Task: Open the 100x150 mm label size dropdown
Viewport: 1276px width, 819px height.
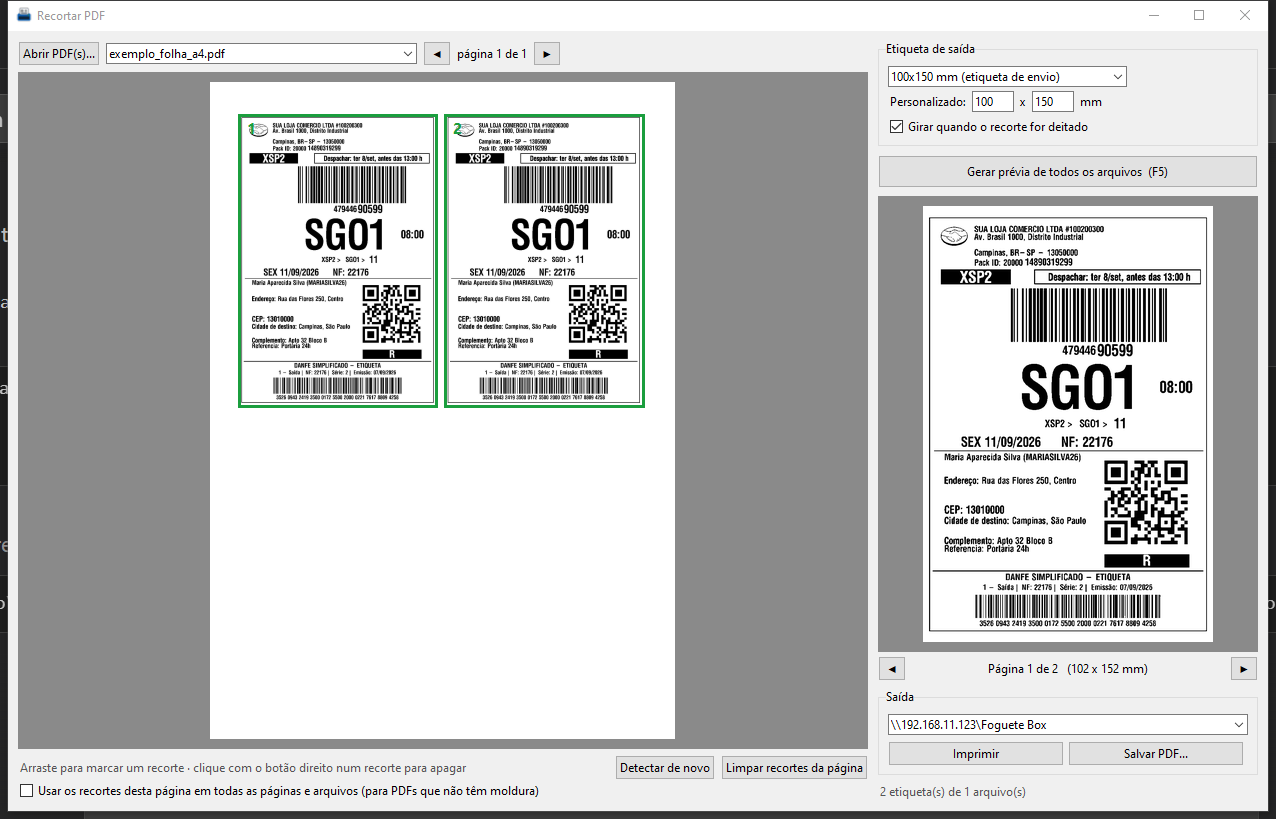Action: (x=1007, y=76)
